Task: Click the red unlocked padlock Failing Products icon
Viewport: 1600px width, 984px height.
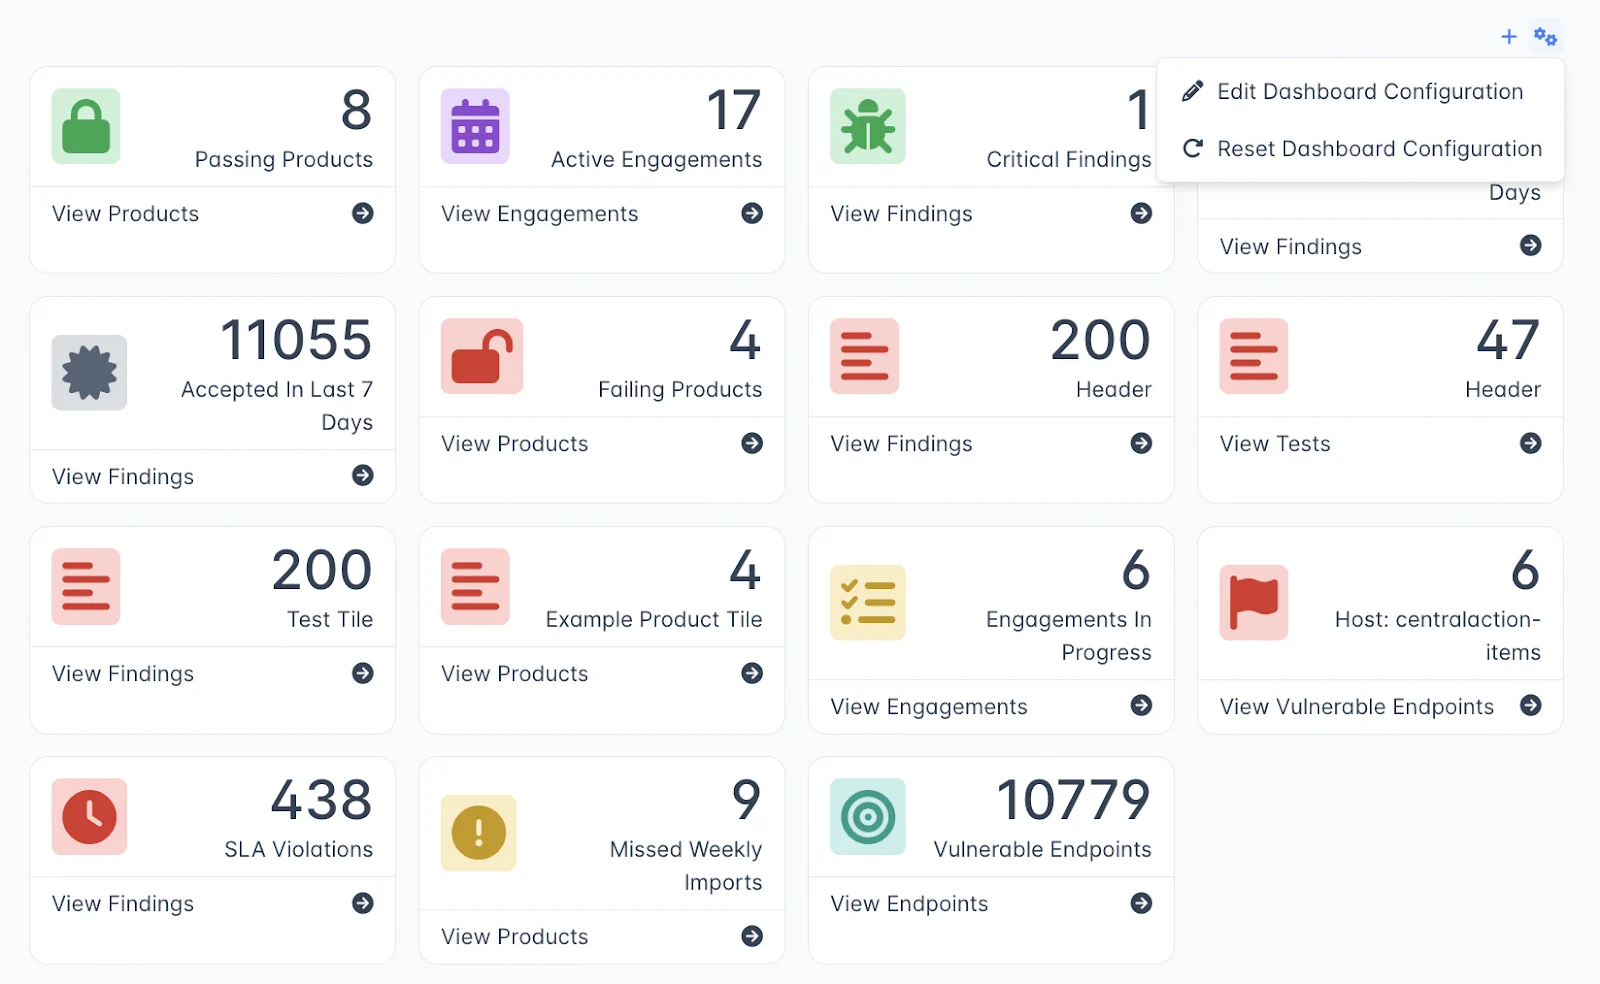Action: [482, 356]
